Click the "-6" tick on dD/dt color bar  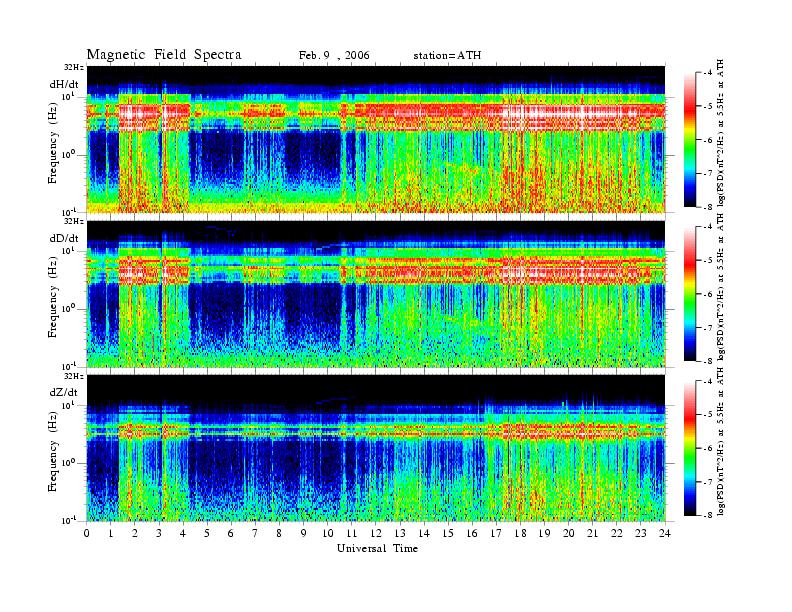tap(709, 294)
